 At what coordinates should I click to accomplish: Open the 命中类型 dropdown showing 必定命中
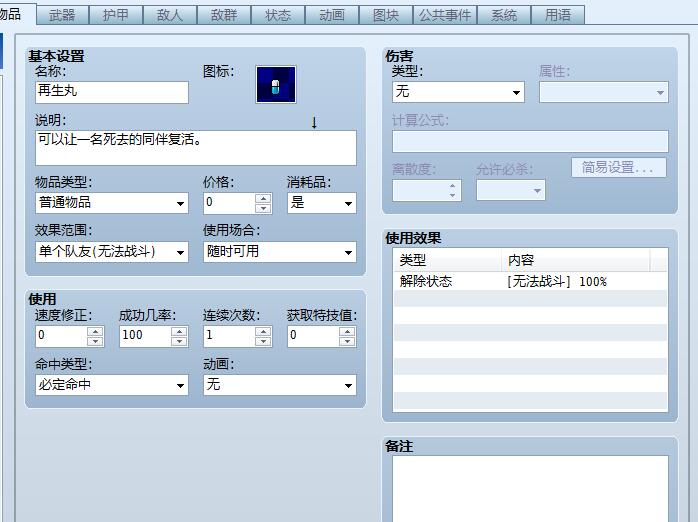click(x=112, y=385)
